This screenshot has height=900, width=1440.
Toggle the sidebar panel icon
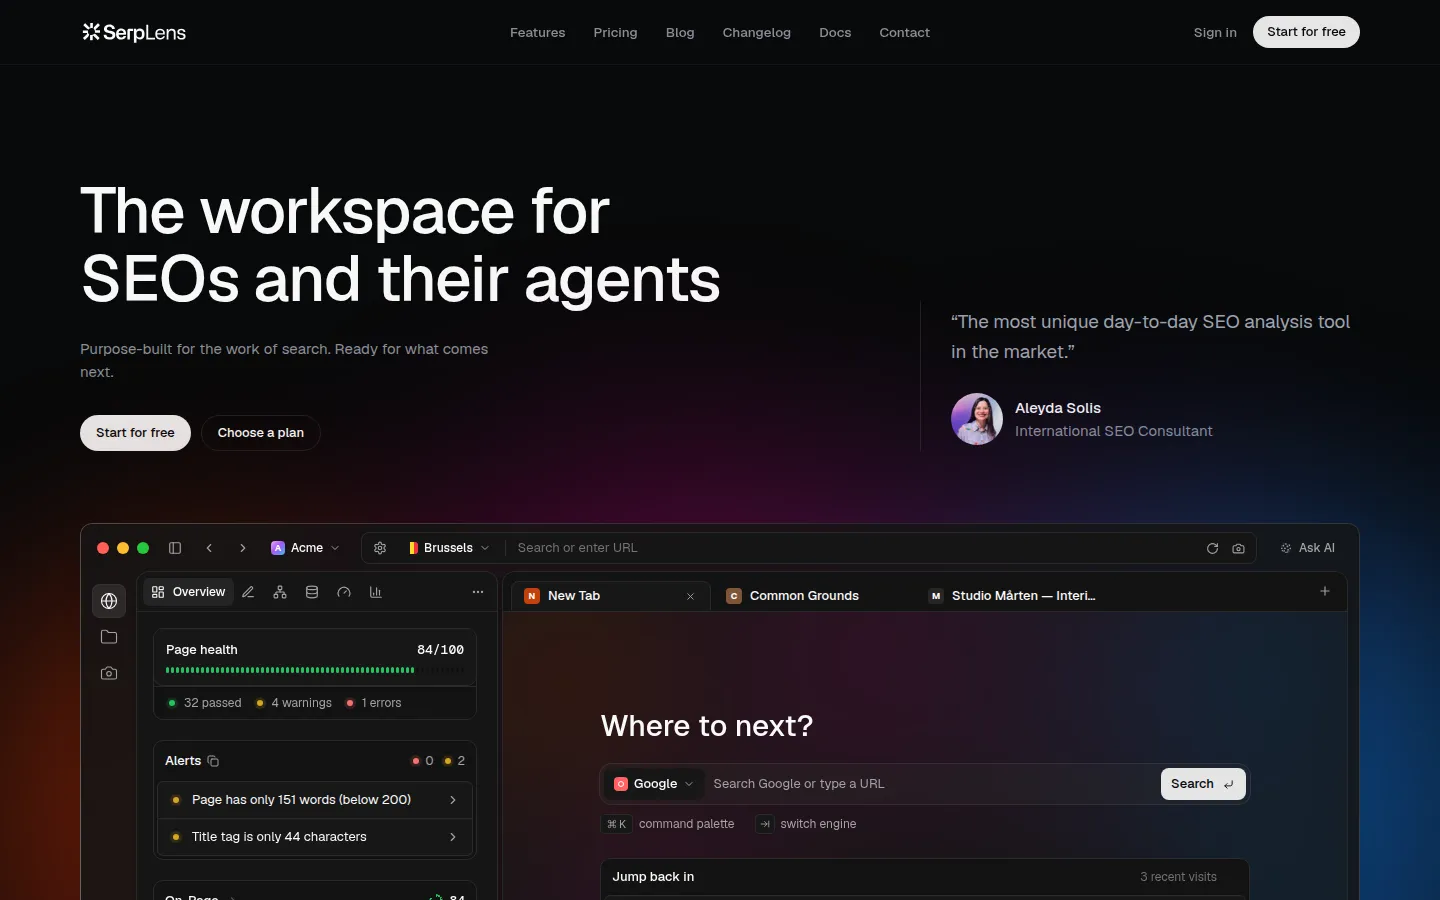point(175,548)
